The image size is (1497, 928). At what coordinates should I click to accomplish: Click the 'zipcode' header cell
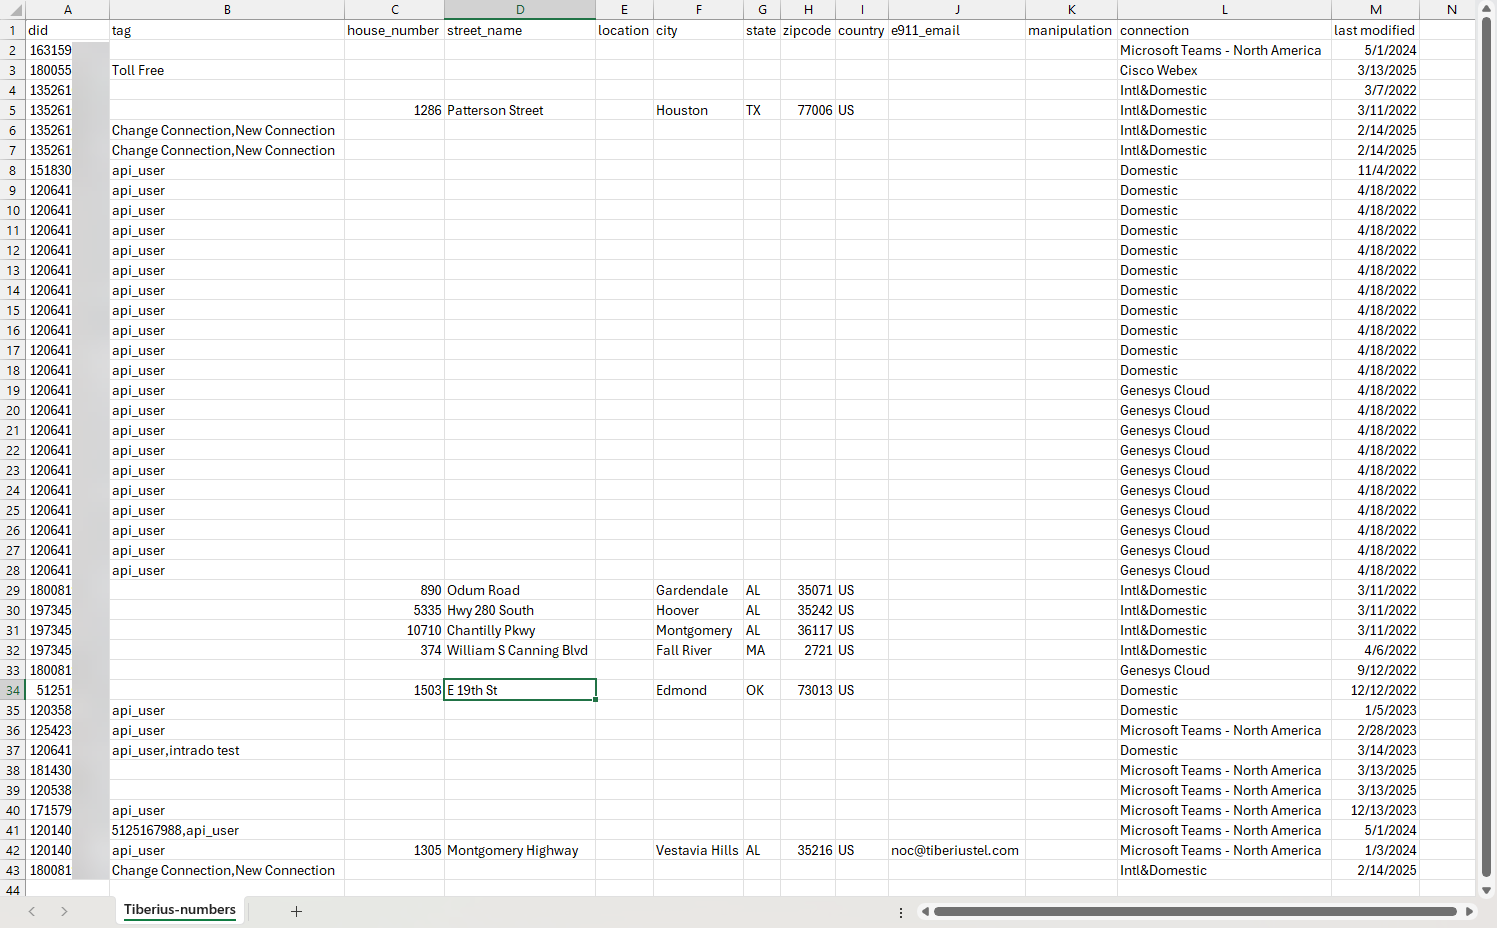(808, 30)
